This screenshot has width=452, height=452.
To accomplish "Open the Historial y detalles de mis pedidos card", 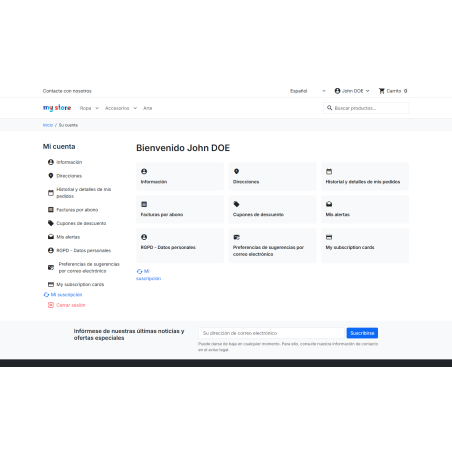I will 365,176.
